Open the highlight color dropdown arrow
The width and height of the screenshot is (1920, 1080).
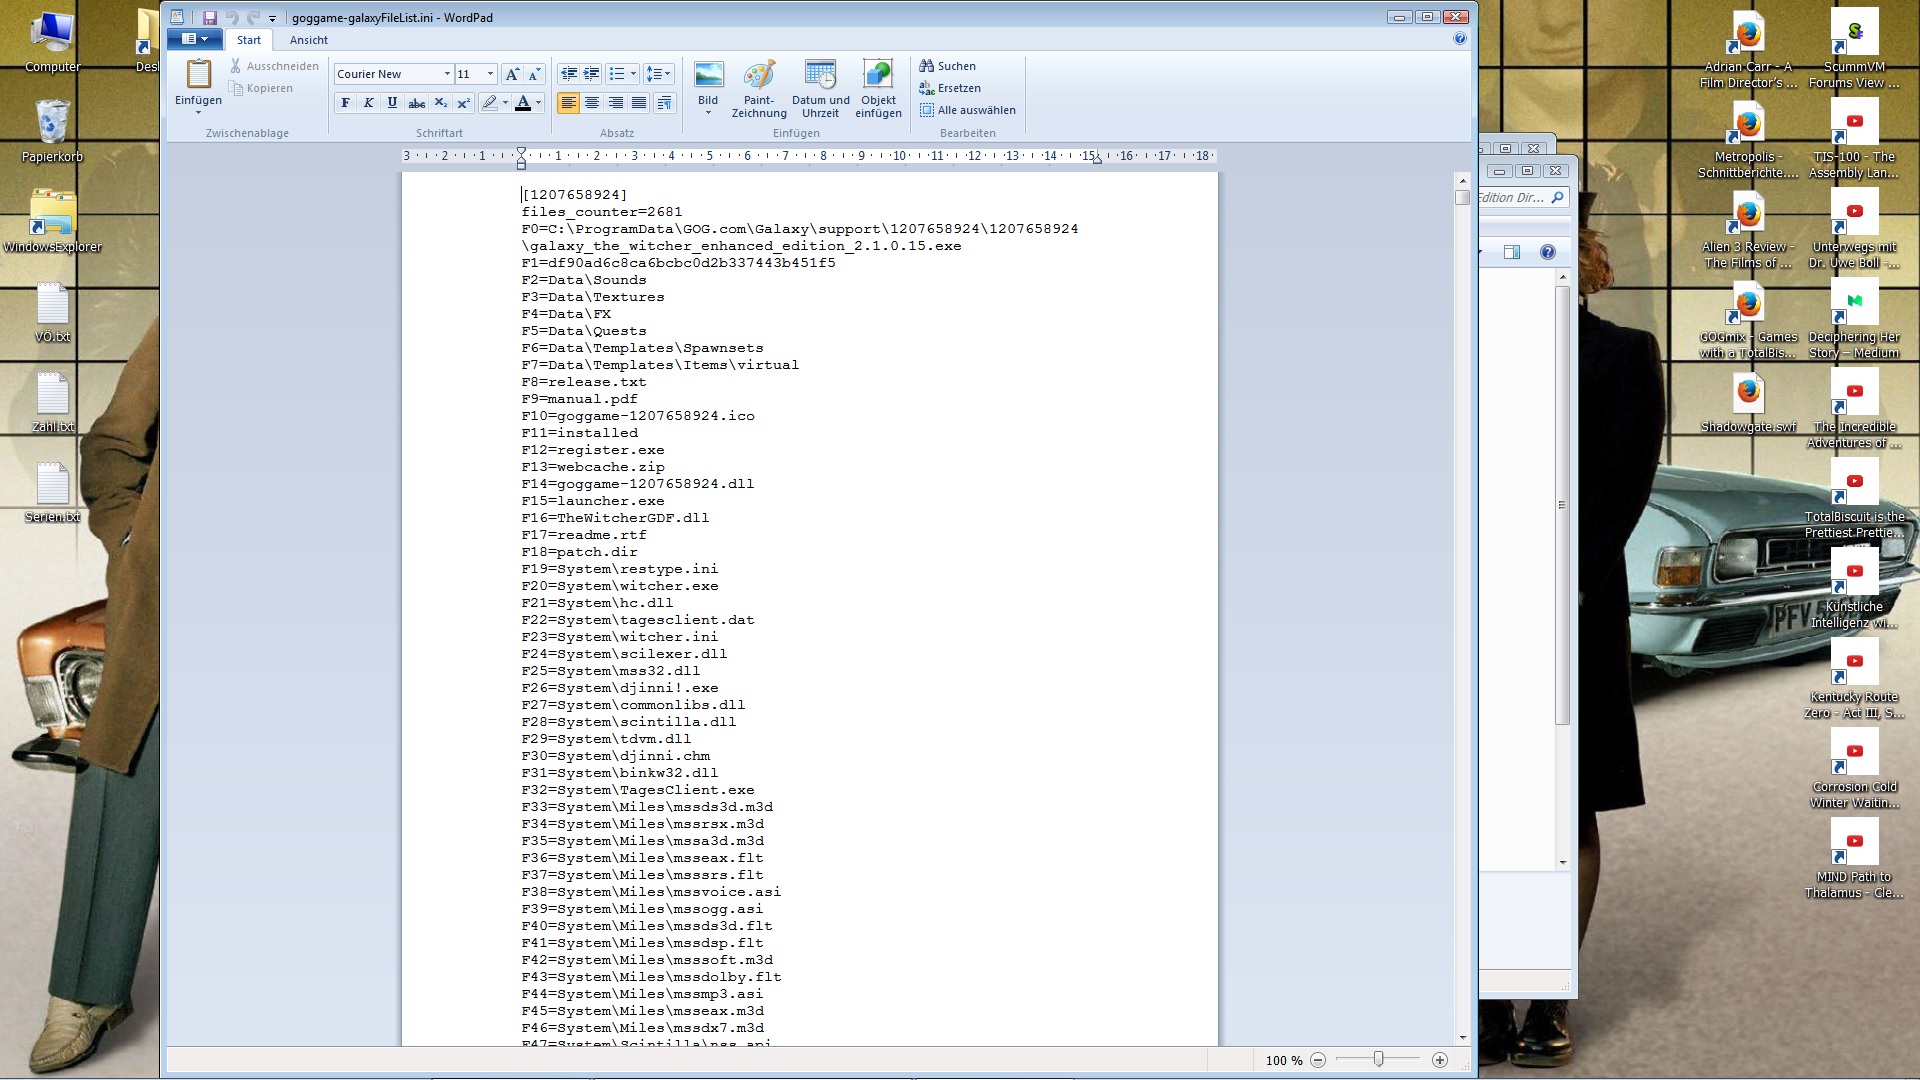coord(505,103)
